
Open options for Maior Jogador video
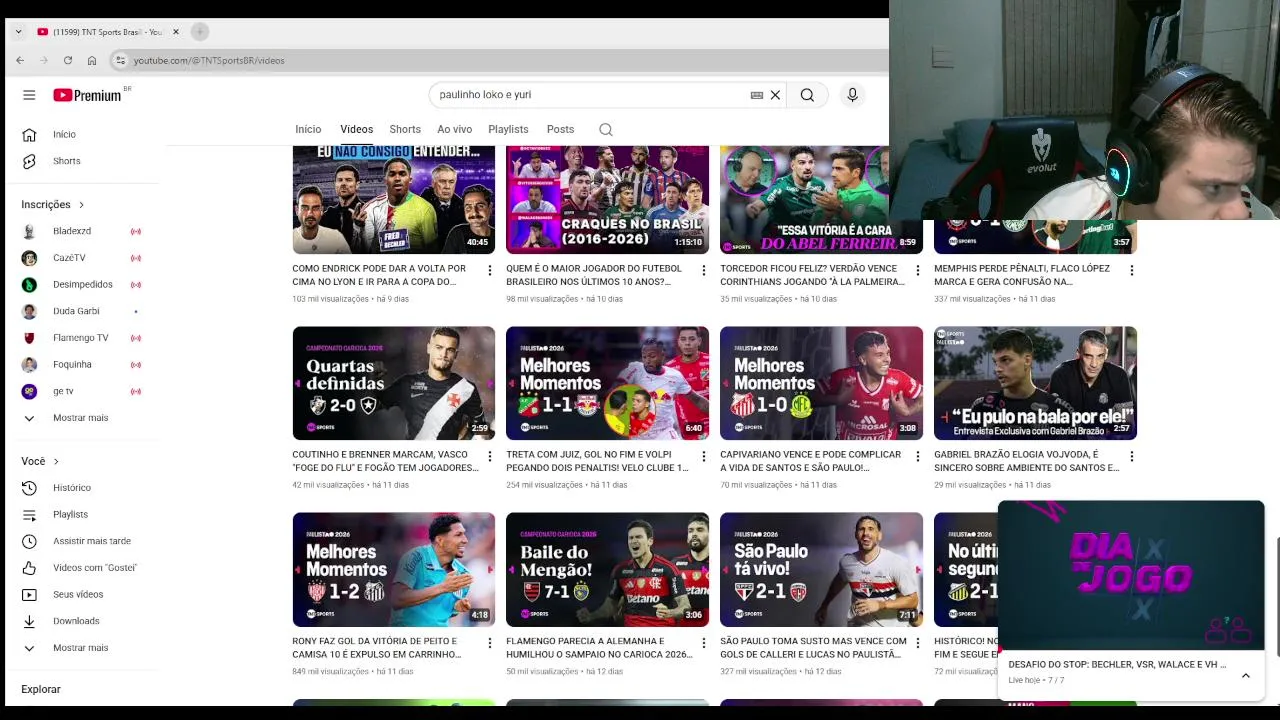click(x=703, y=270)
